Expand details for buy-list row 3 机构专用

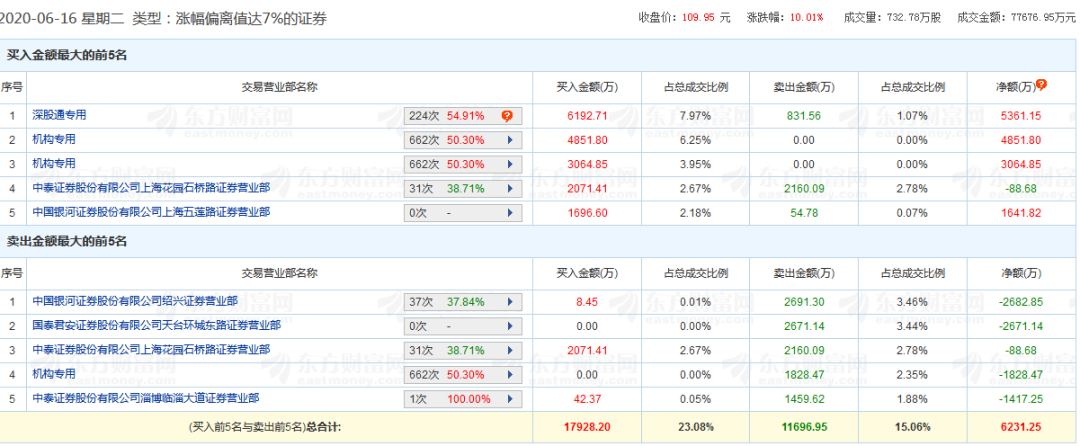click(x=510, y=164)
